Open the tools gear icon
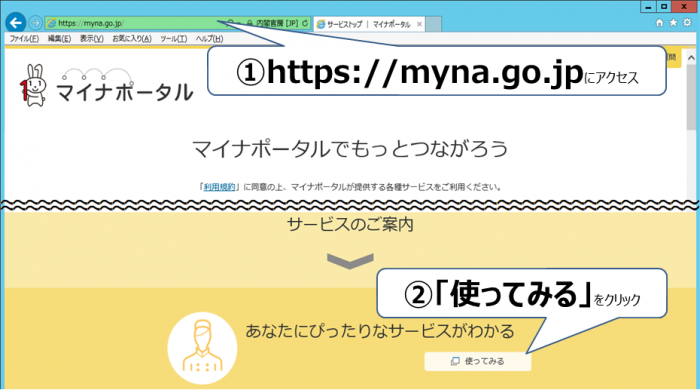700x390 pixels. click(688, 22)
